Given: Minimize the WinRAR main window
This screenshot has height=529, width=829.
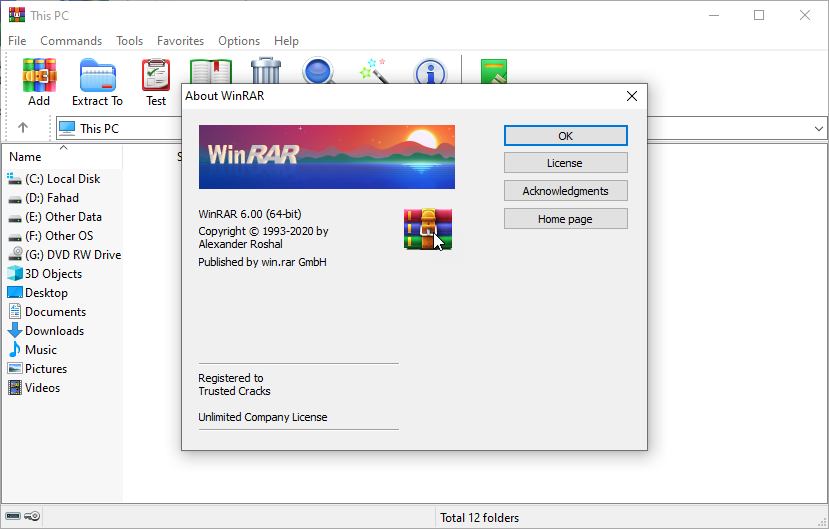Looking at the screenshot, I should coord(714,15).
